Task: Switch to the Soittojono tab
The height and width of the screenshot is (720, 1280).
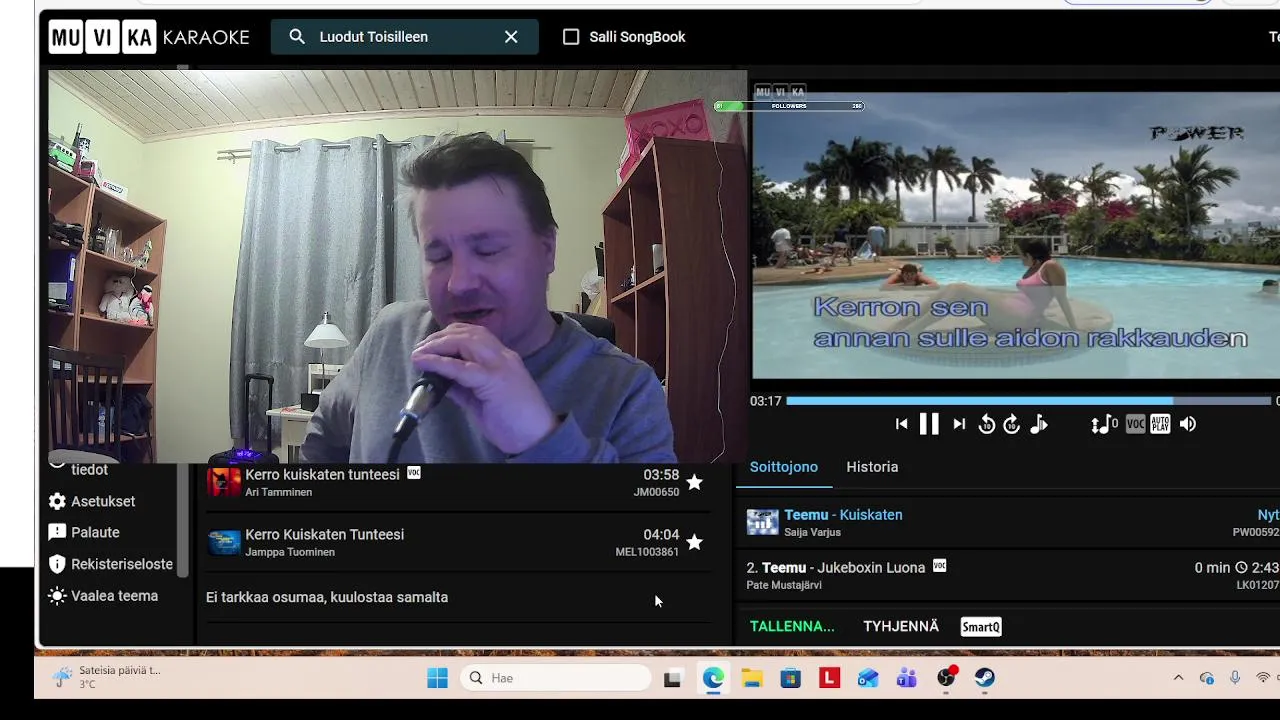Action: pyautogui.click(x=784, y=467)
